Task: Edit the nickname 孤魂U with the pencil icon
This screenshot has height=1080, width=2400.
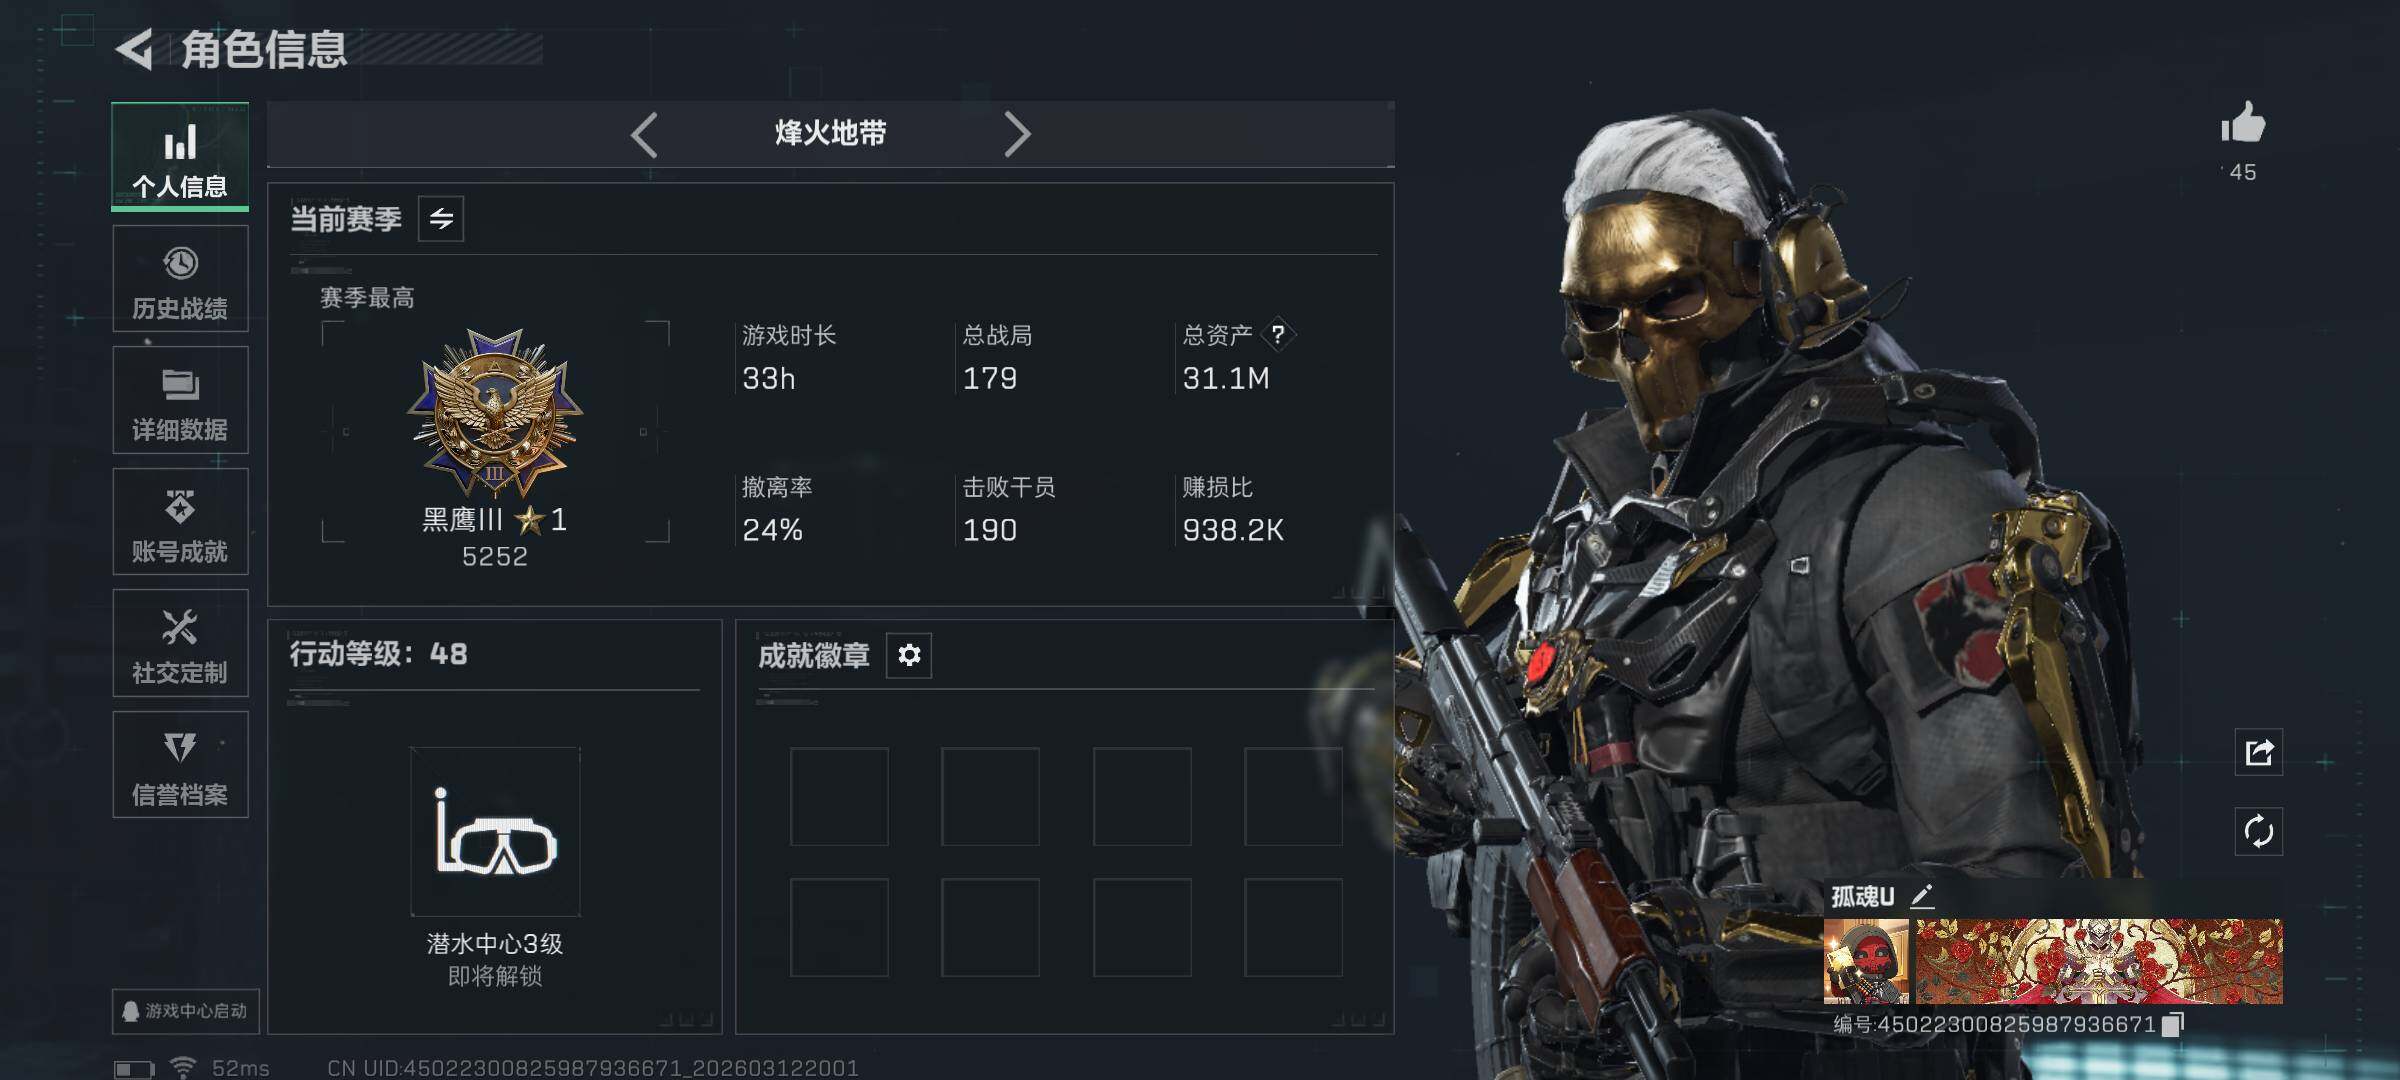Action: (1921, 896)
